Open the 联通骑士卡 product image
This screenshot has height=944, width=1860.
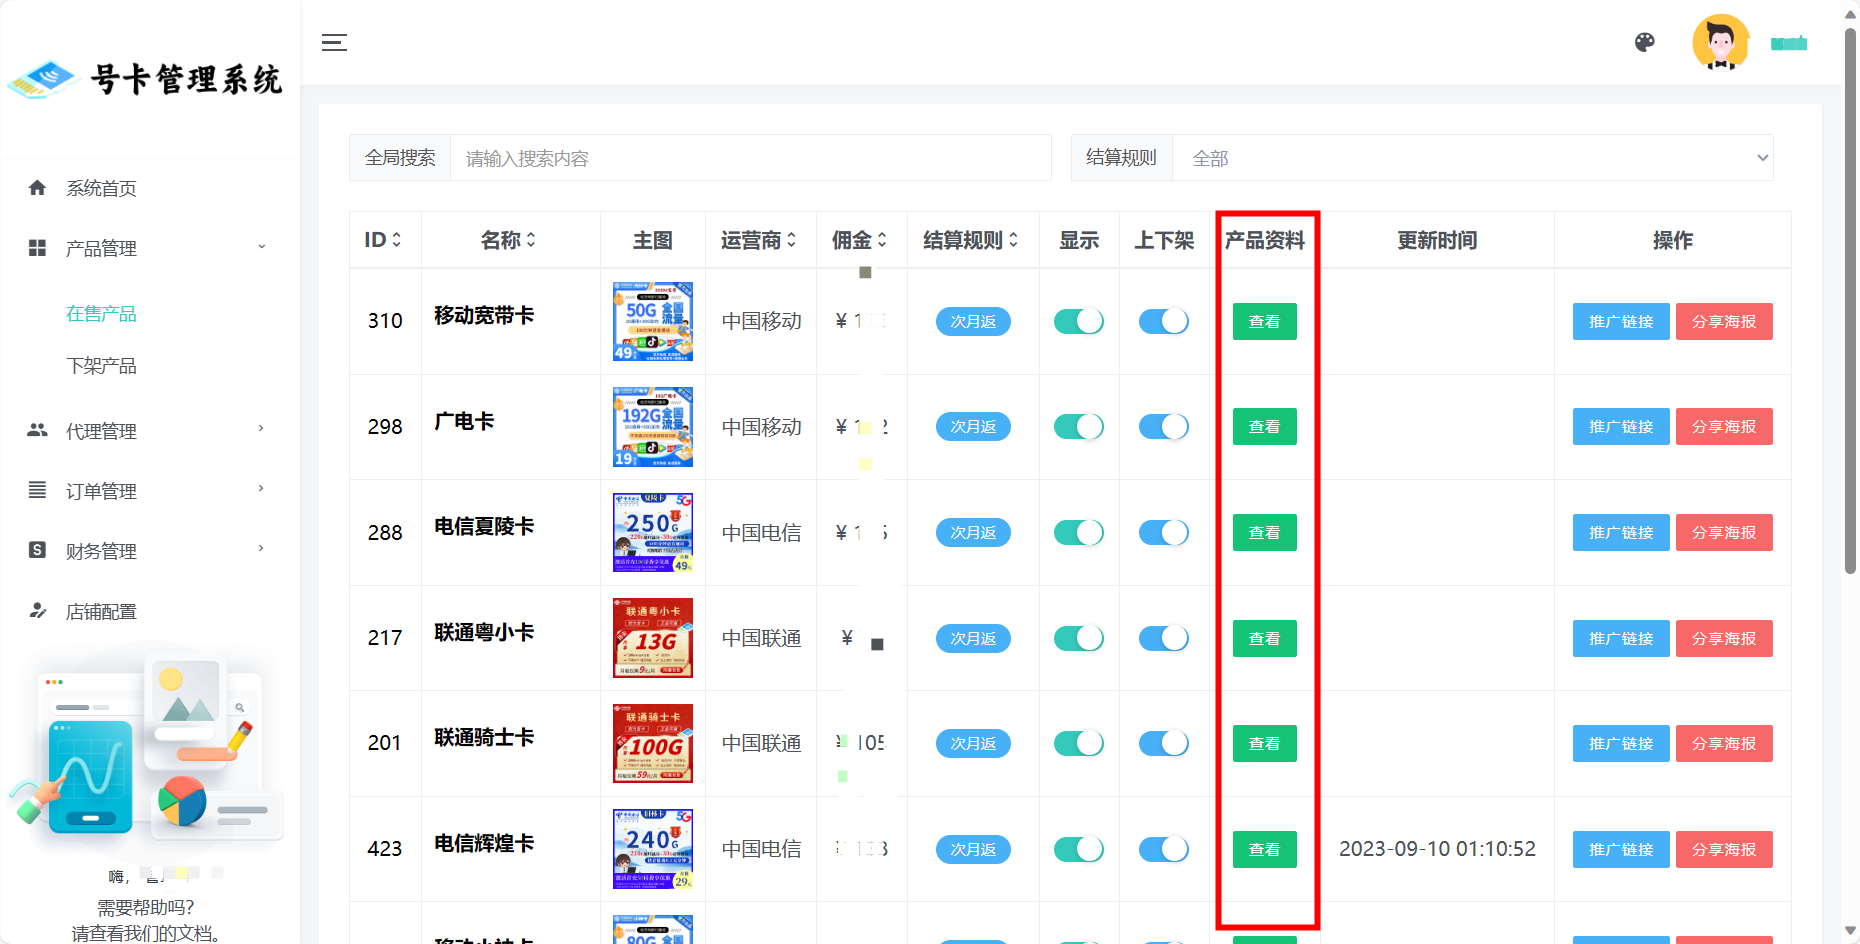pos(653,743)
